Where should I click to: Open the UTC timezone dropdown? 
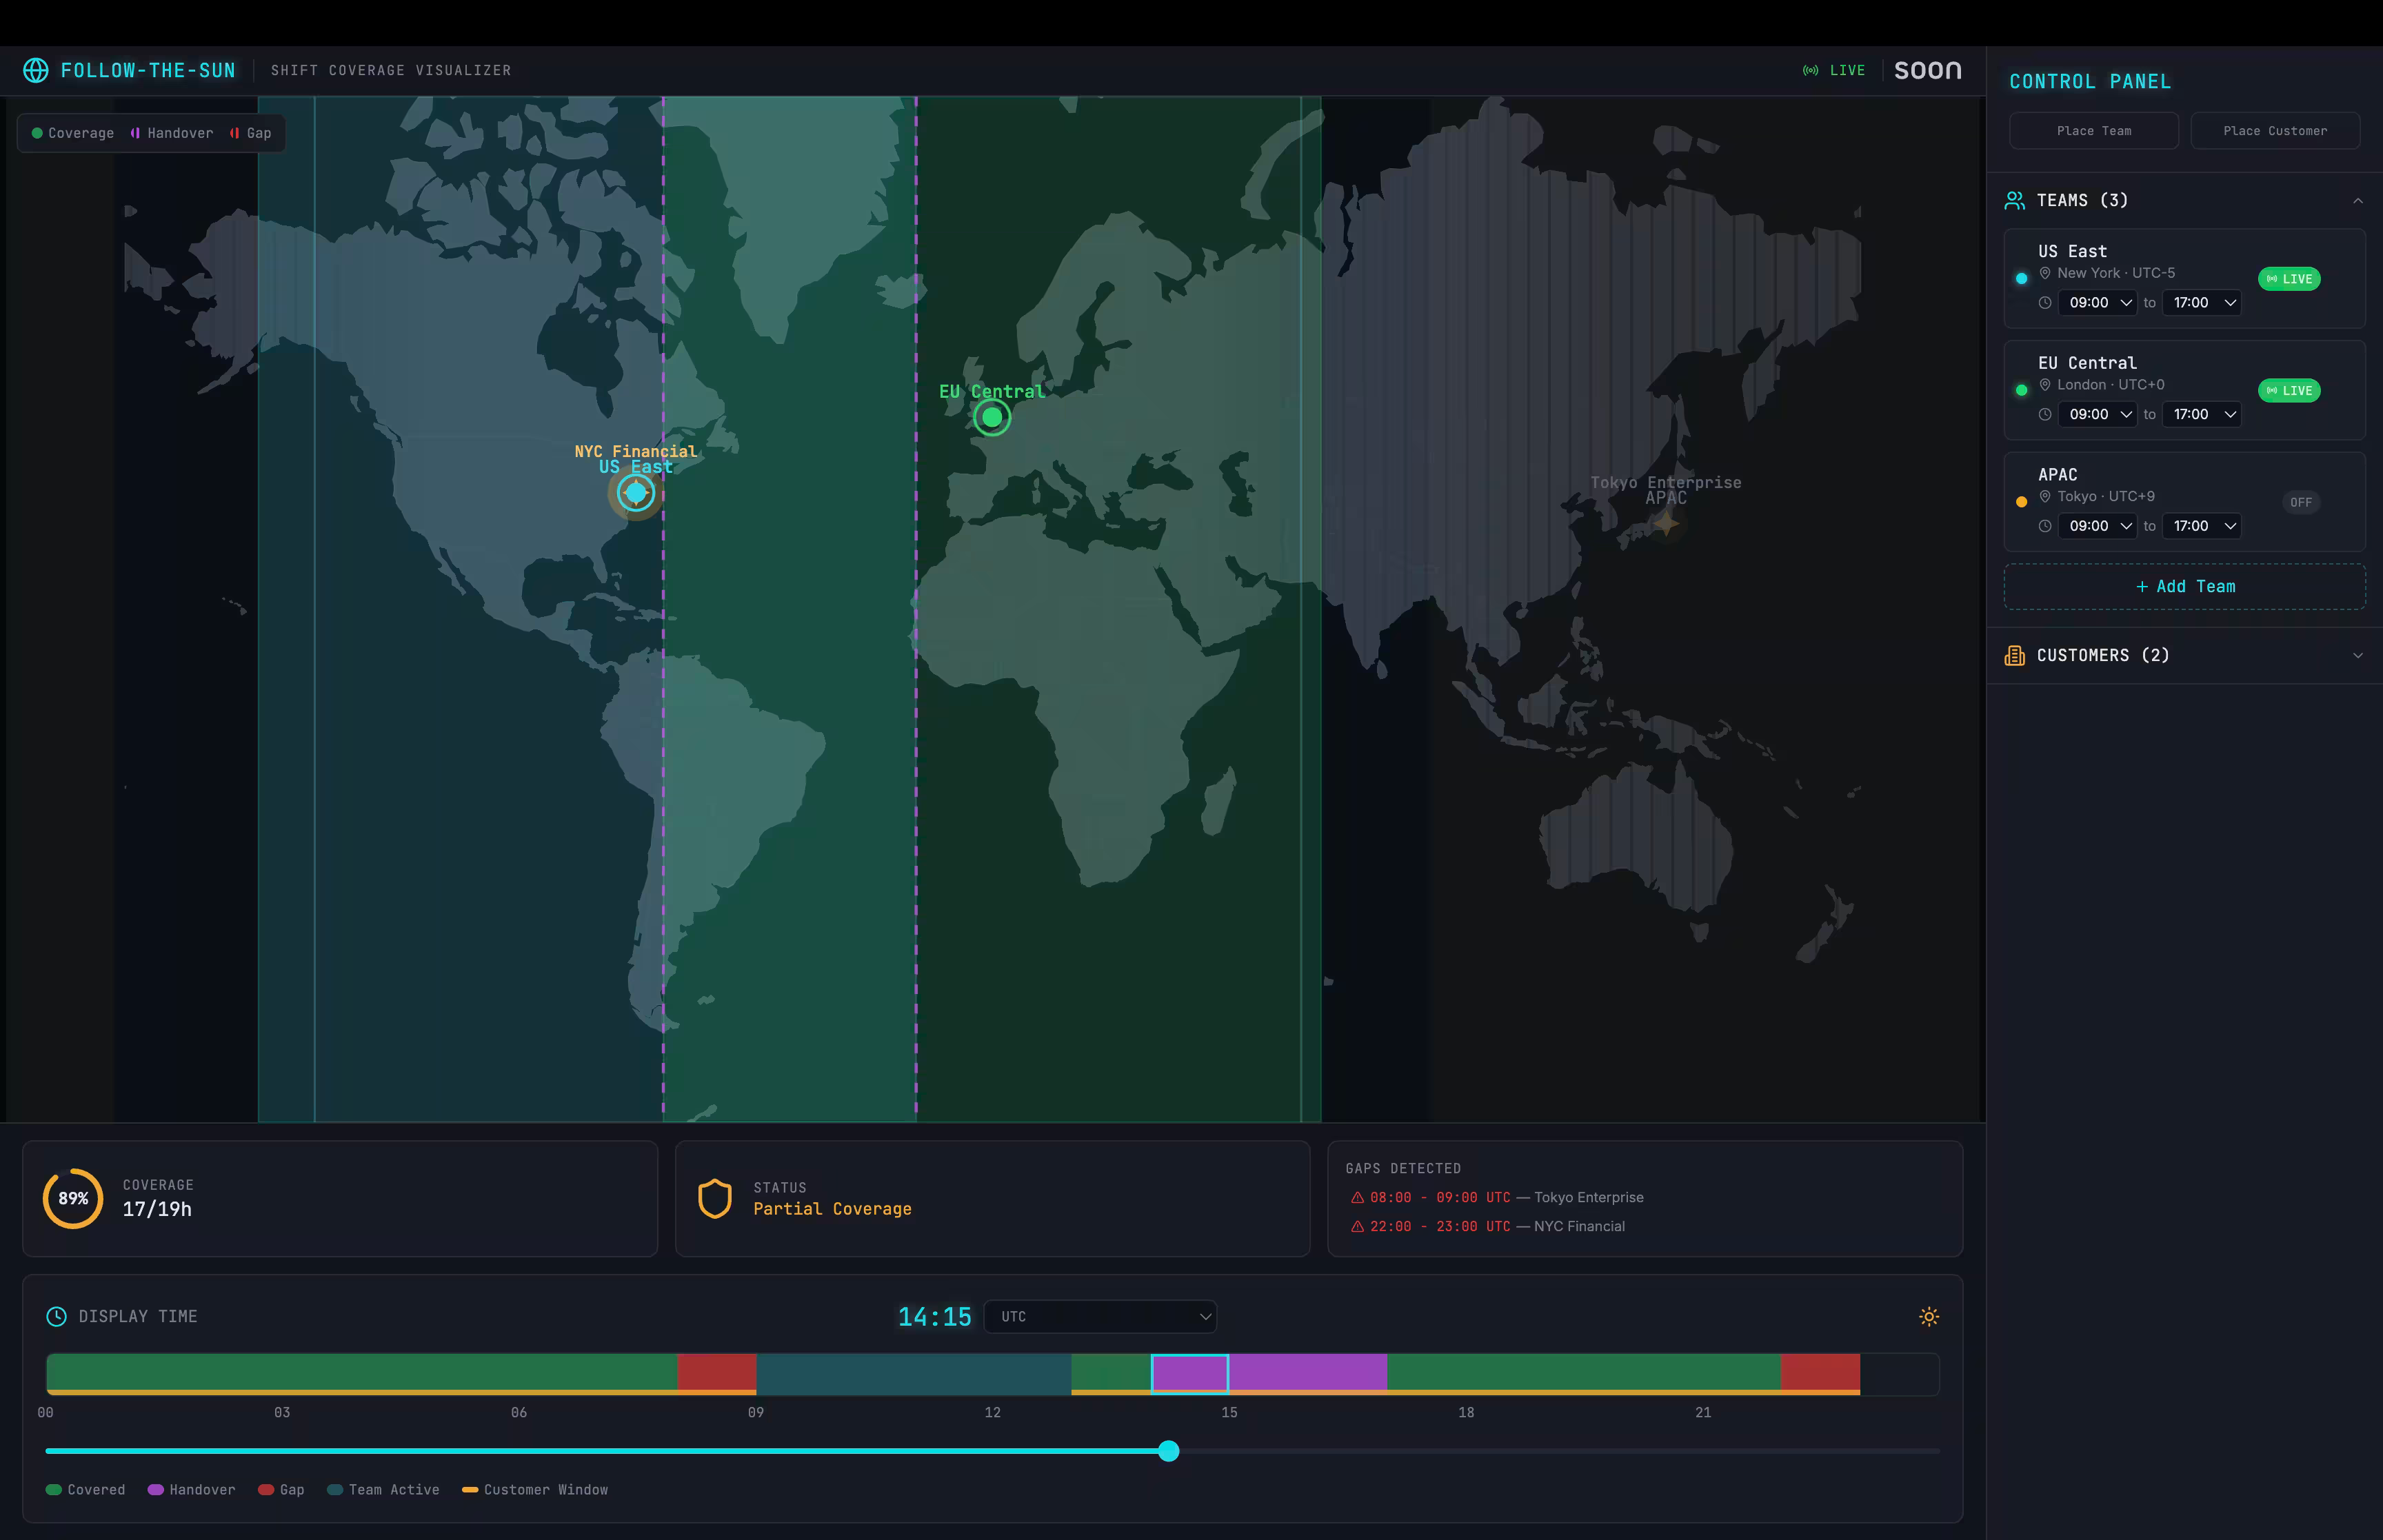(1100, 1316)
